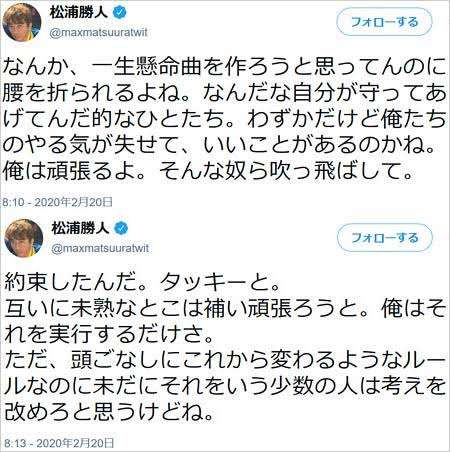The image size is (450, 452).
Task: Click the verified badge on second tweet
Action: [x=122, y=228]
